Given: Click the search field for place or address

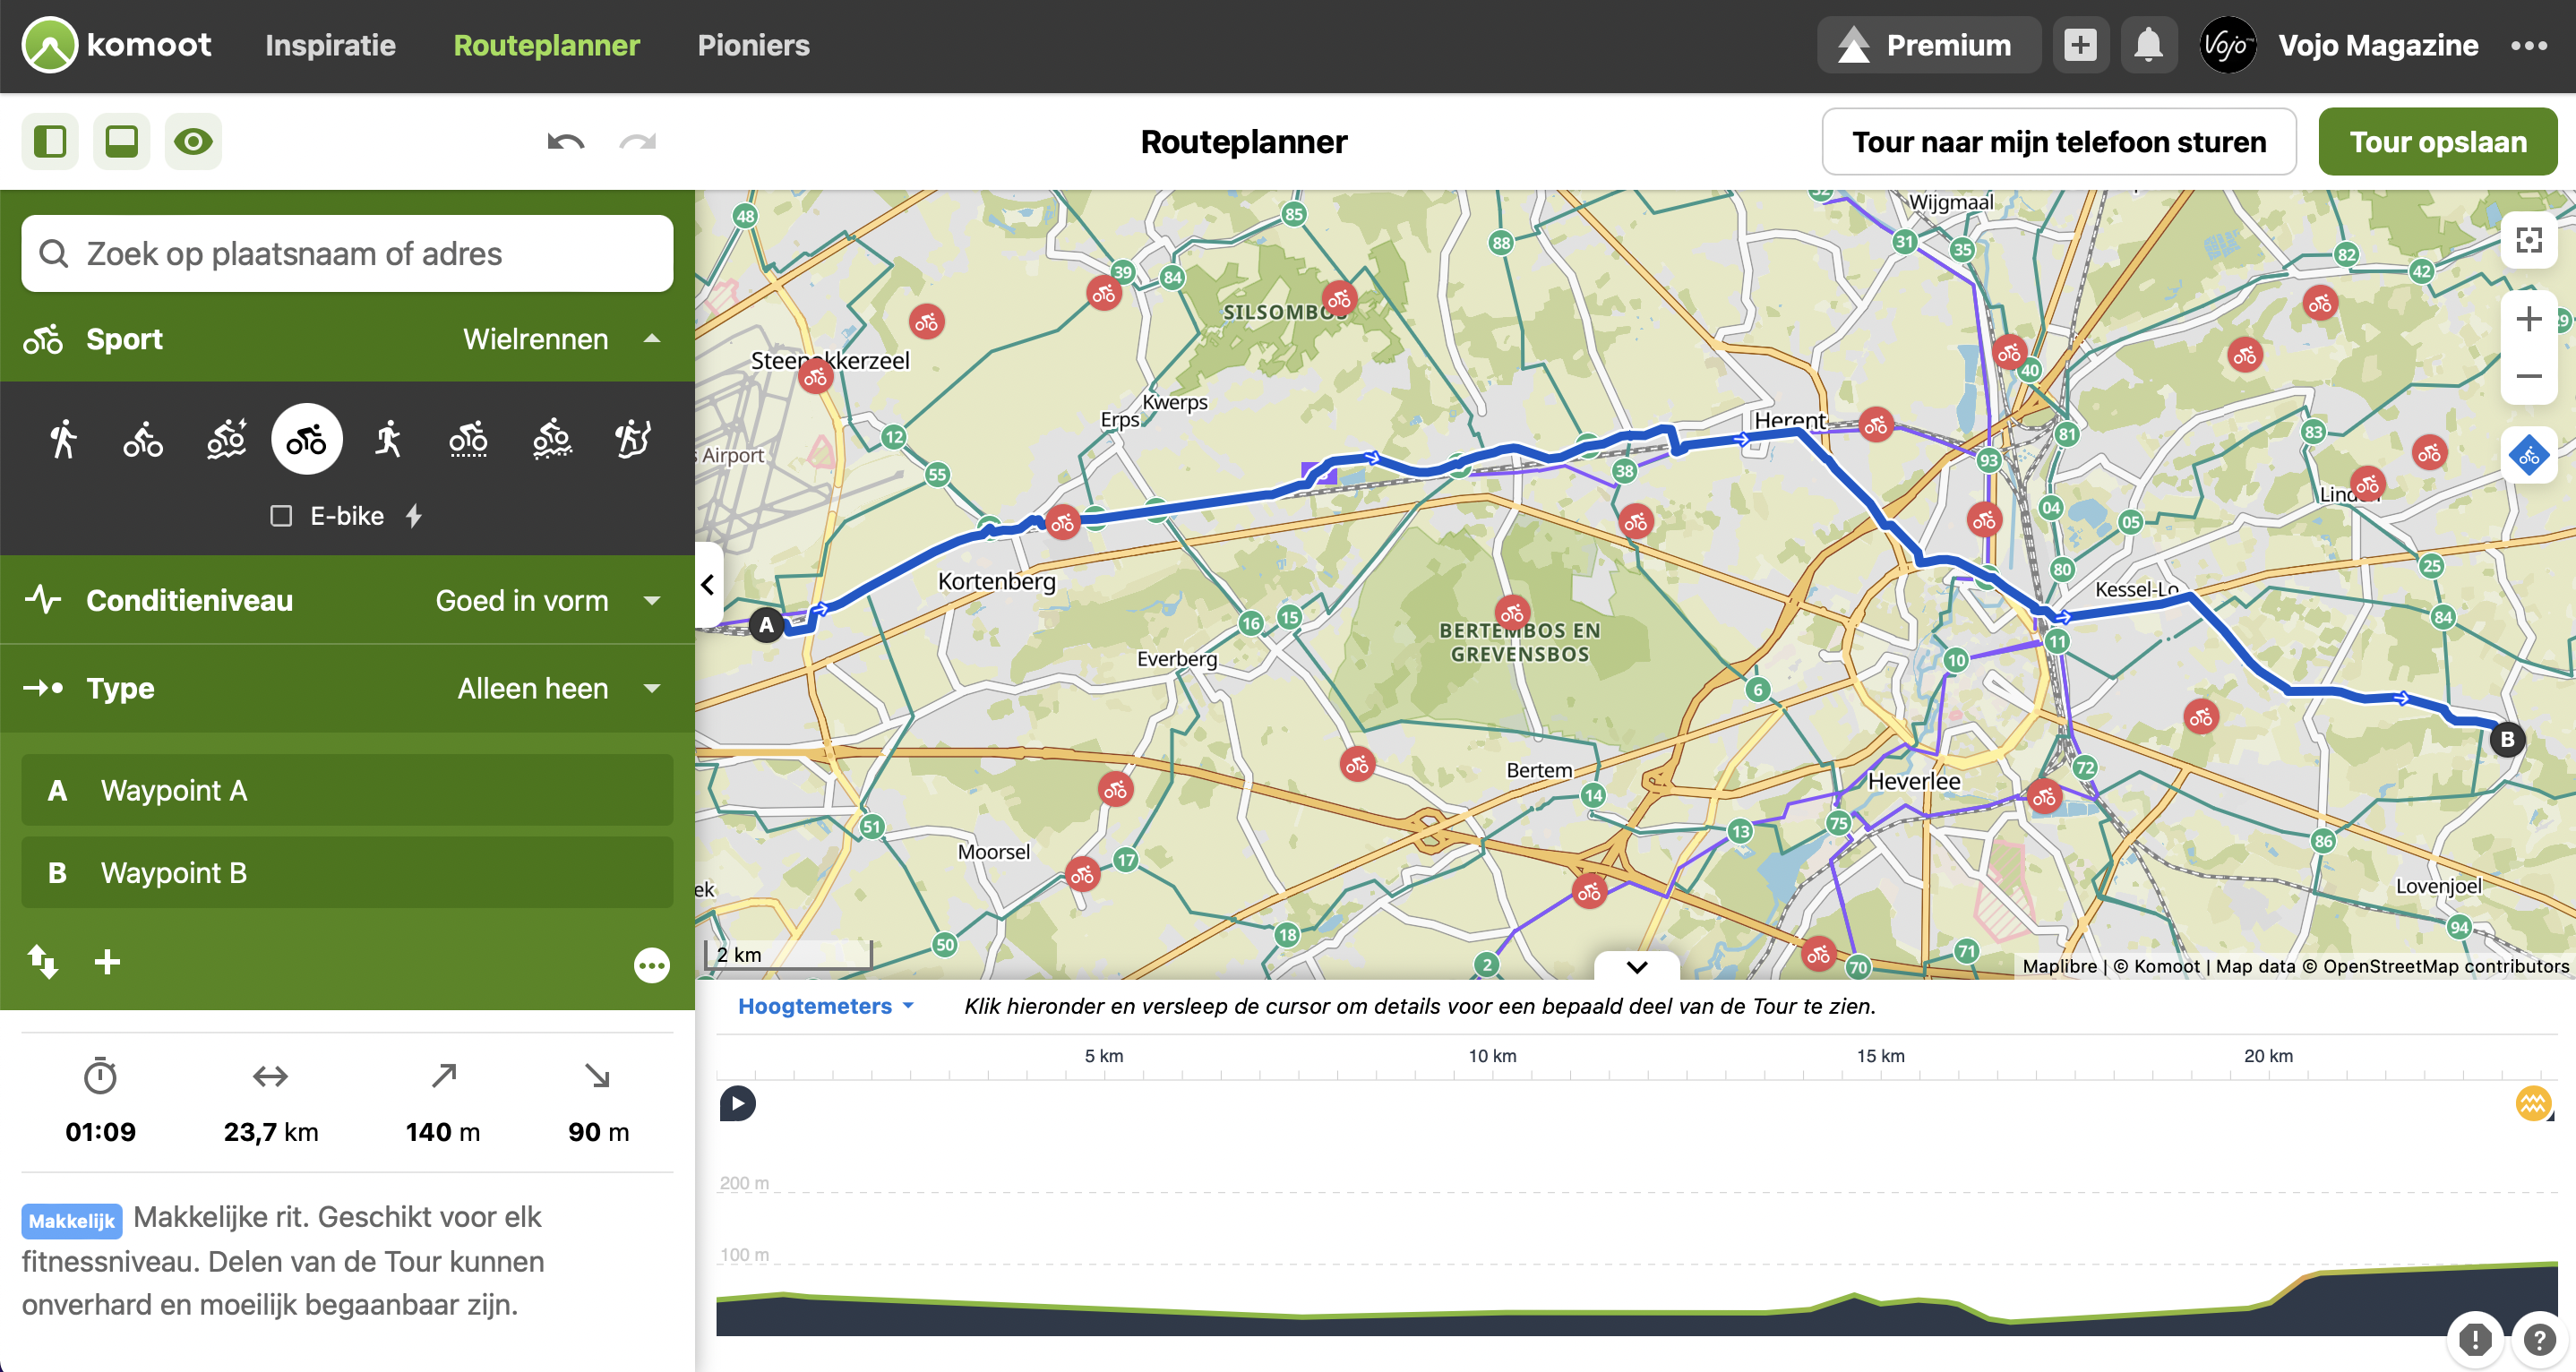Looking at the screenshot, I should (x=347, y=254).
